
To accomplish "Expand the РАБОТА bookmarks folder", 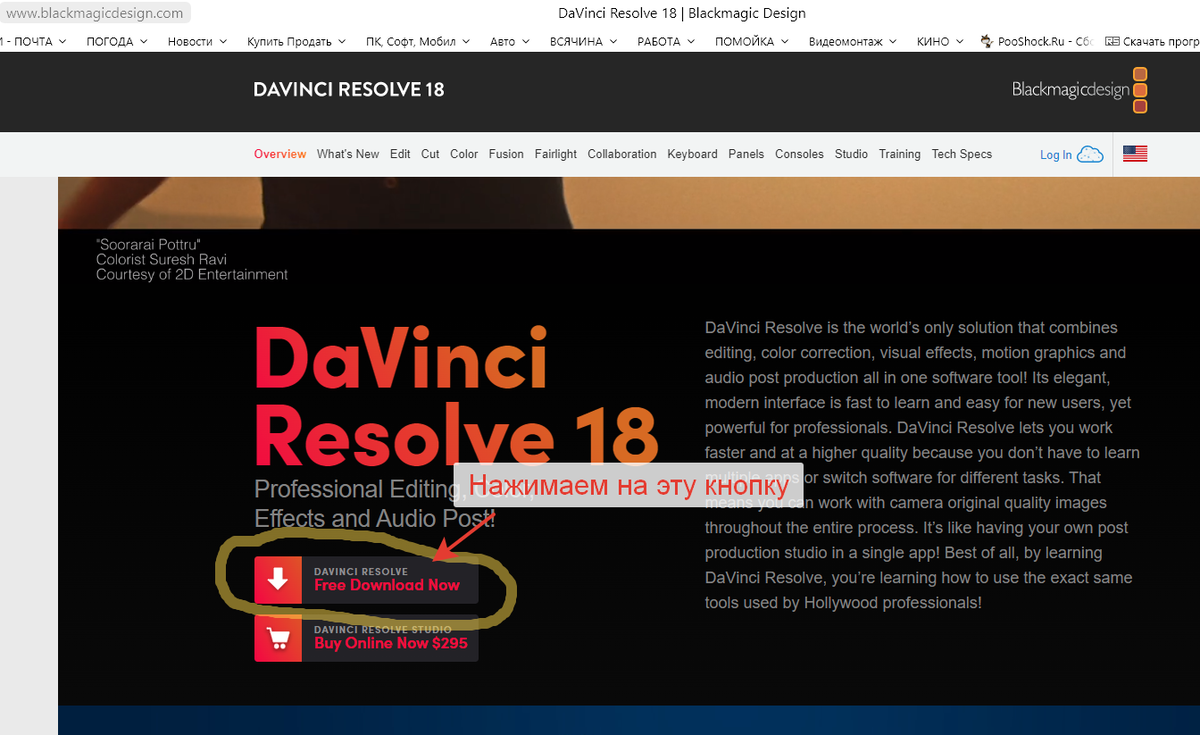I will pos(666,41).
